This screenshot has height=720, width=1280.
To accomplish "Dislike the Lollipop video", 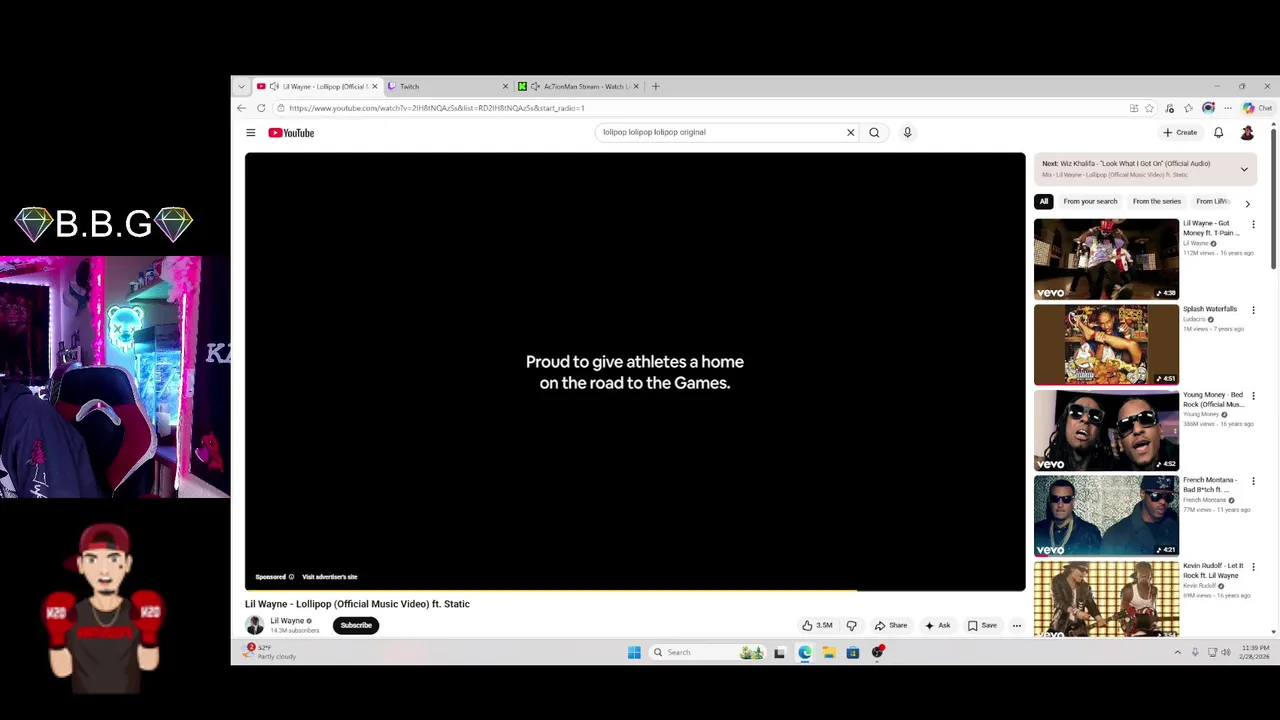I will point(851,625).
